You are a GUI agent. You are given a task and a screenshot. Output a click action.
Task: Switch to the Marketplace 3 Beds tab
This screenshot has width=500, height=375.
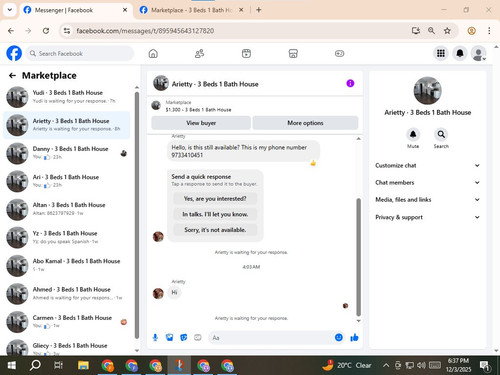(192, 10)
